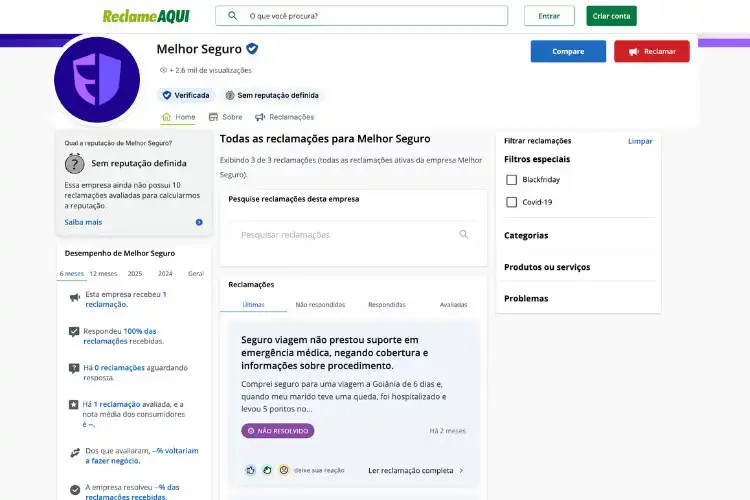Select the 12 meses performance tab

click(x=103, y=274)
